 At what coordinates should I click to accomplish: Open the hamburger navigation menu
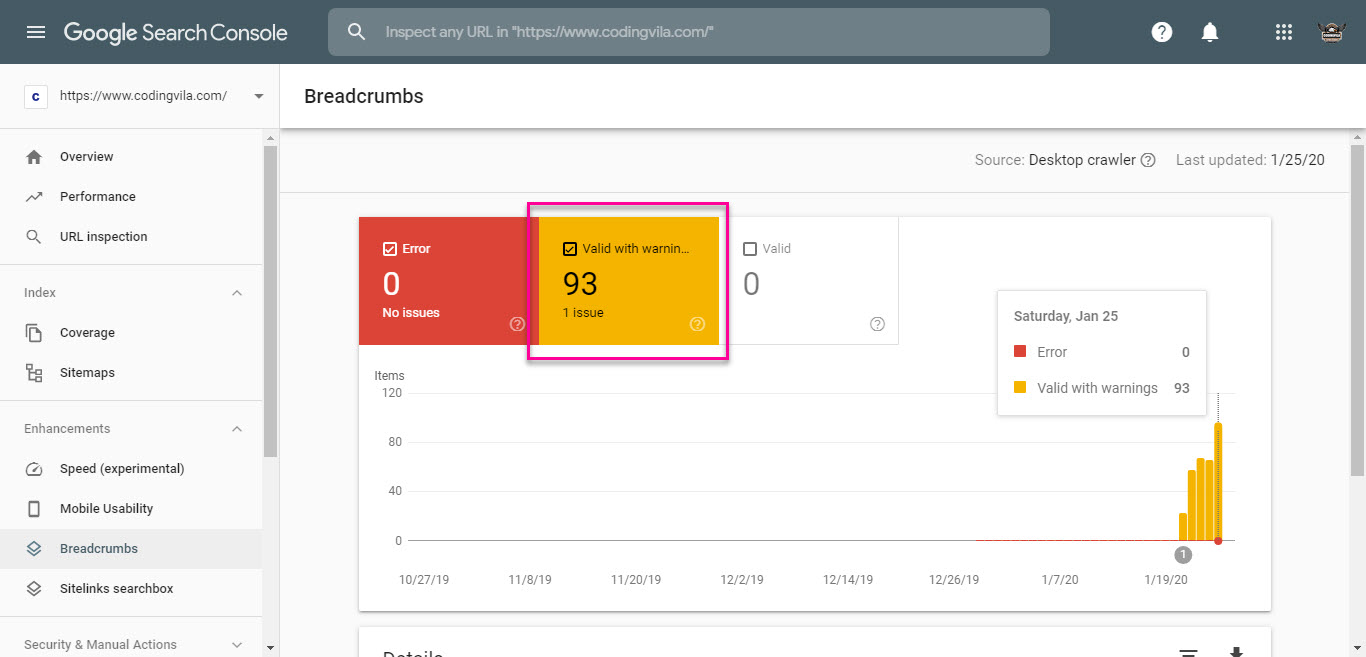(x=36, y=32)
